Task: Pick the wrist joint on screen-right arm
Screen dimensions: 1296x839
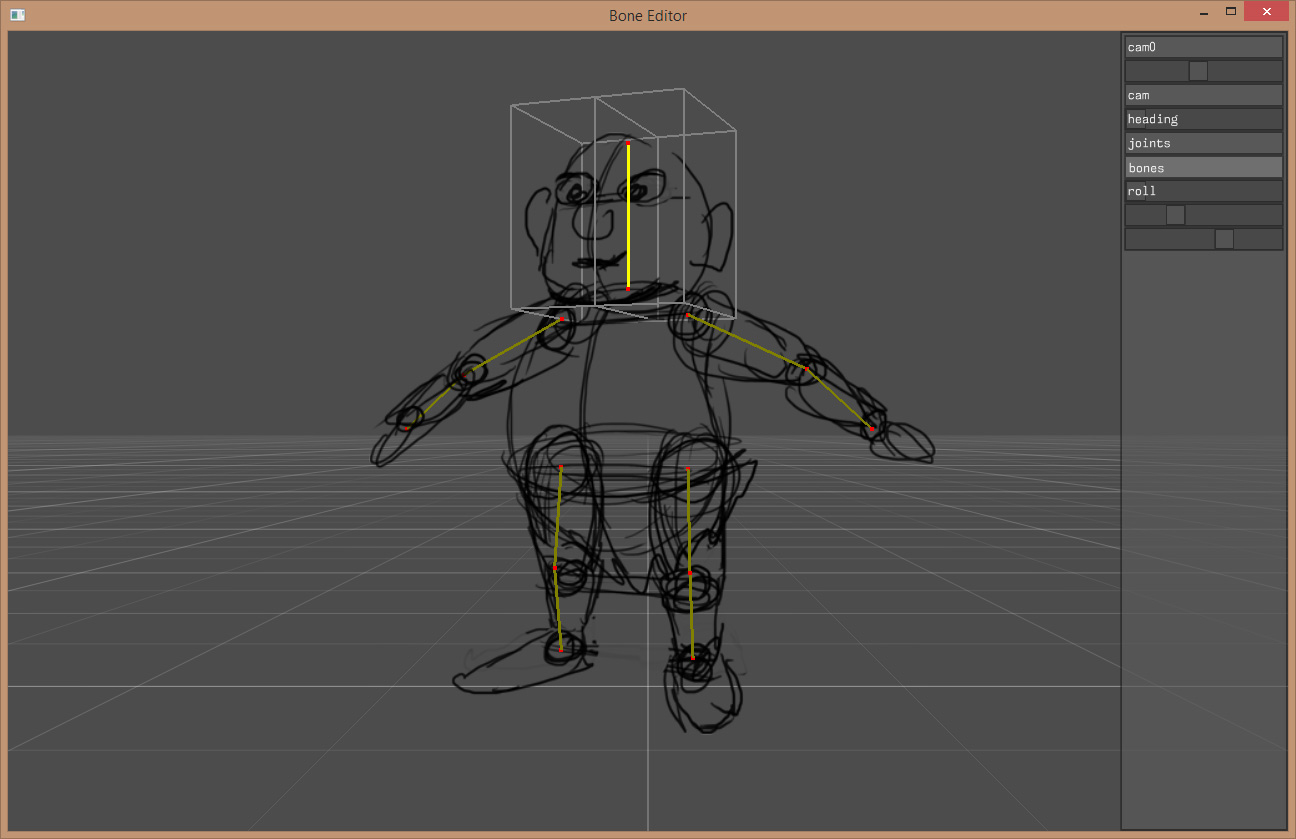Action: coord(871,430)
